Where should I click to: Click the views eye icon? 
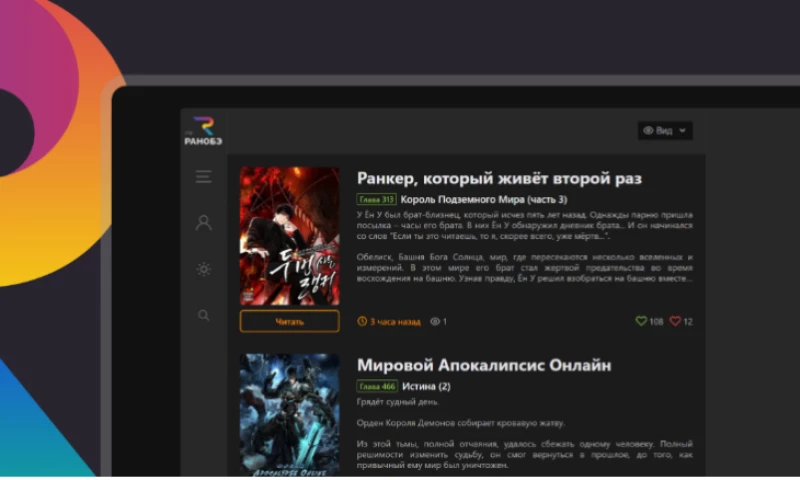[435, 321]
